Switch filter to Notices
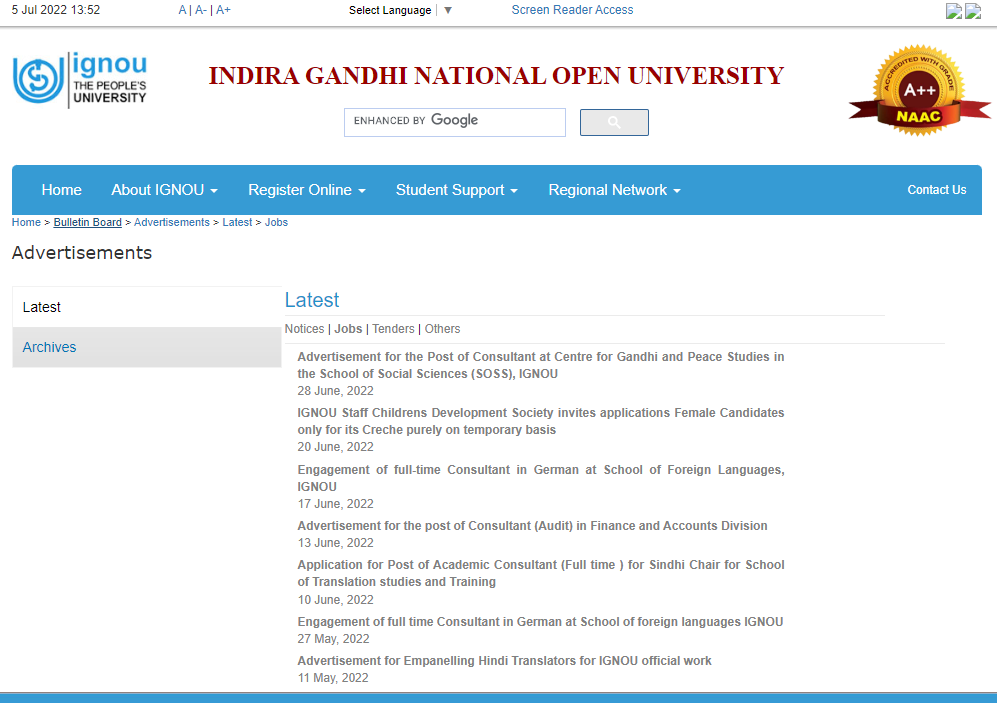Viewport: 997px width, 703px height. tap(304, 329)
